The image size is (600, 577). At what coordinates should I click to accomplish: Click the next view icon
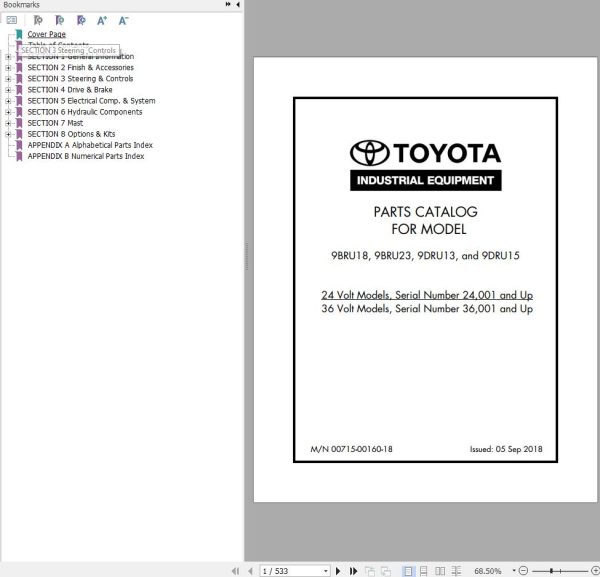click(386, 571)
